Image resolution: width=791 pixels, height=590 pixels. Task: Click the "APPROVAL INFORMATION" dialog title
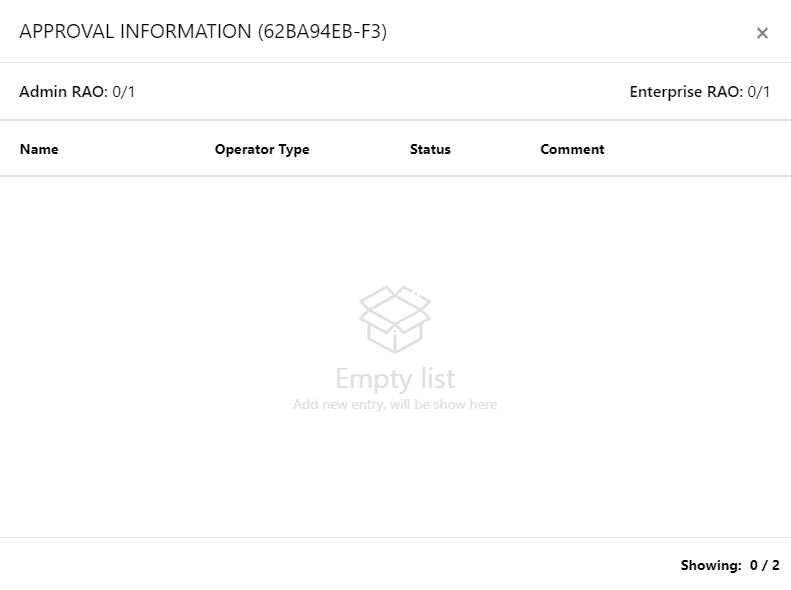pyautogui.click(x=135, y=31)
